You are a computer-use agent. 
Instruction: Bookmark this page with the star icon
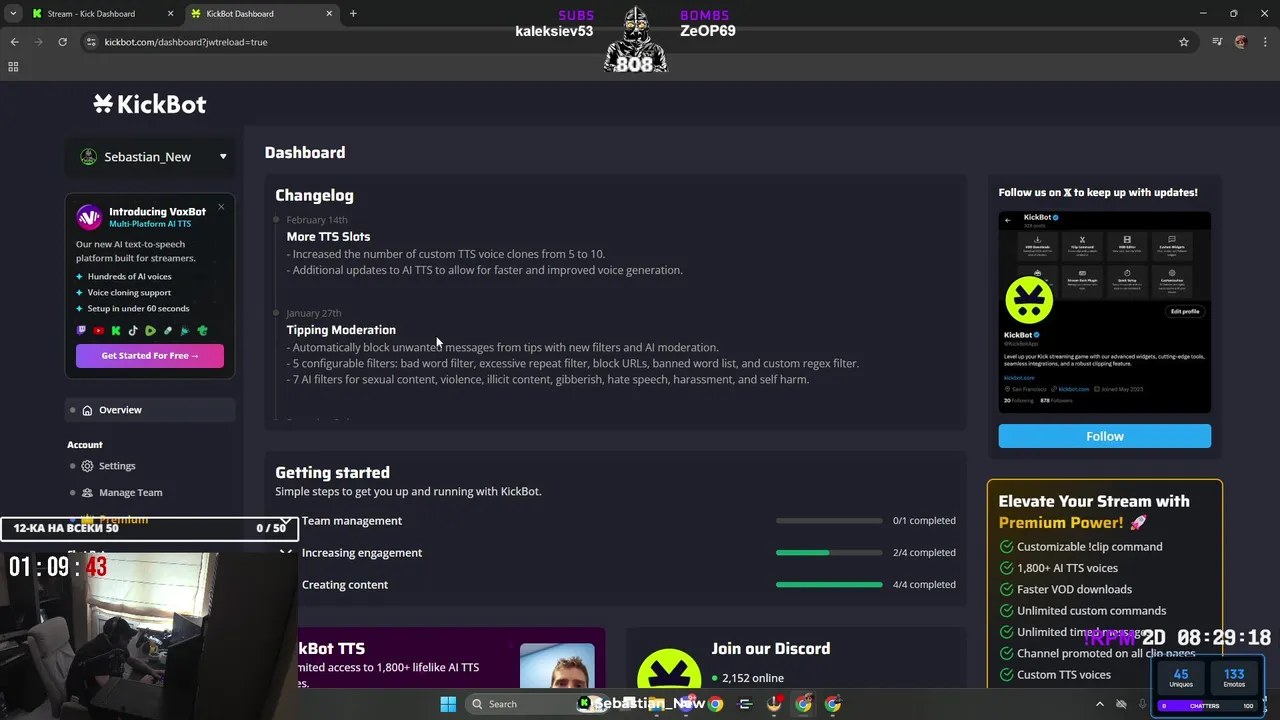(x=1184, y=42)
